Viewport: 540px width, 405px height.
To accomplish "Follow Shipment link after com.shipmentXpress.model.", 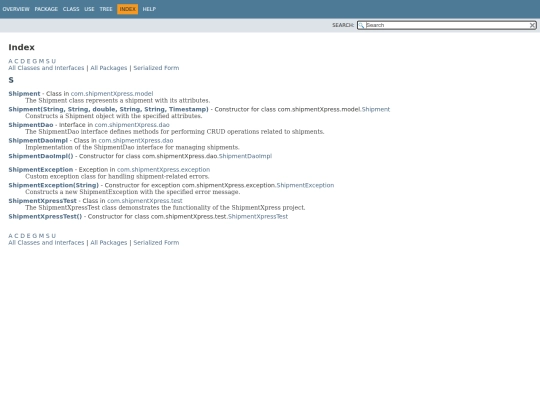I will [376, 109].
